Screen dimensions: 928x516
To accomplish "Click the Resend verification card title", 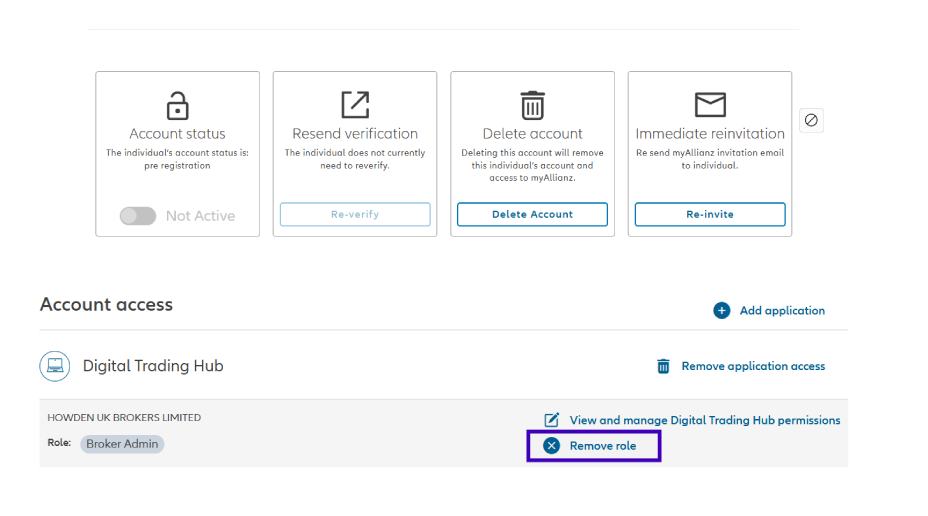I will [x=355, y=134].
